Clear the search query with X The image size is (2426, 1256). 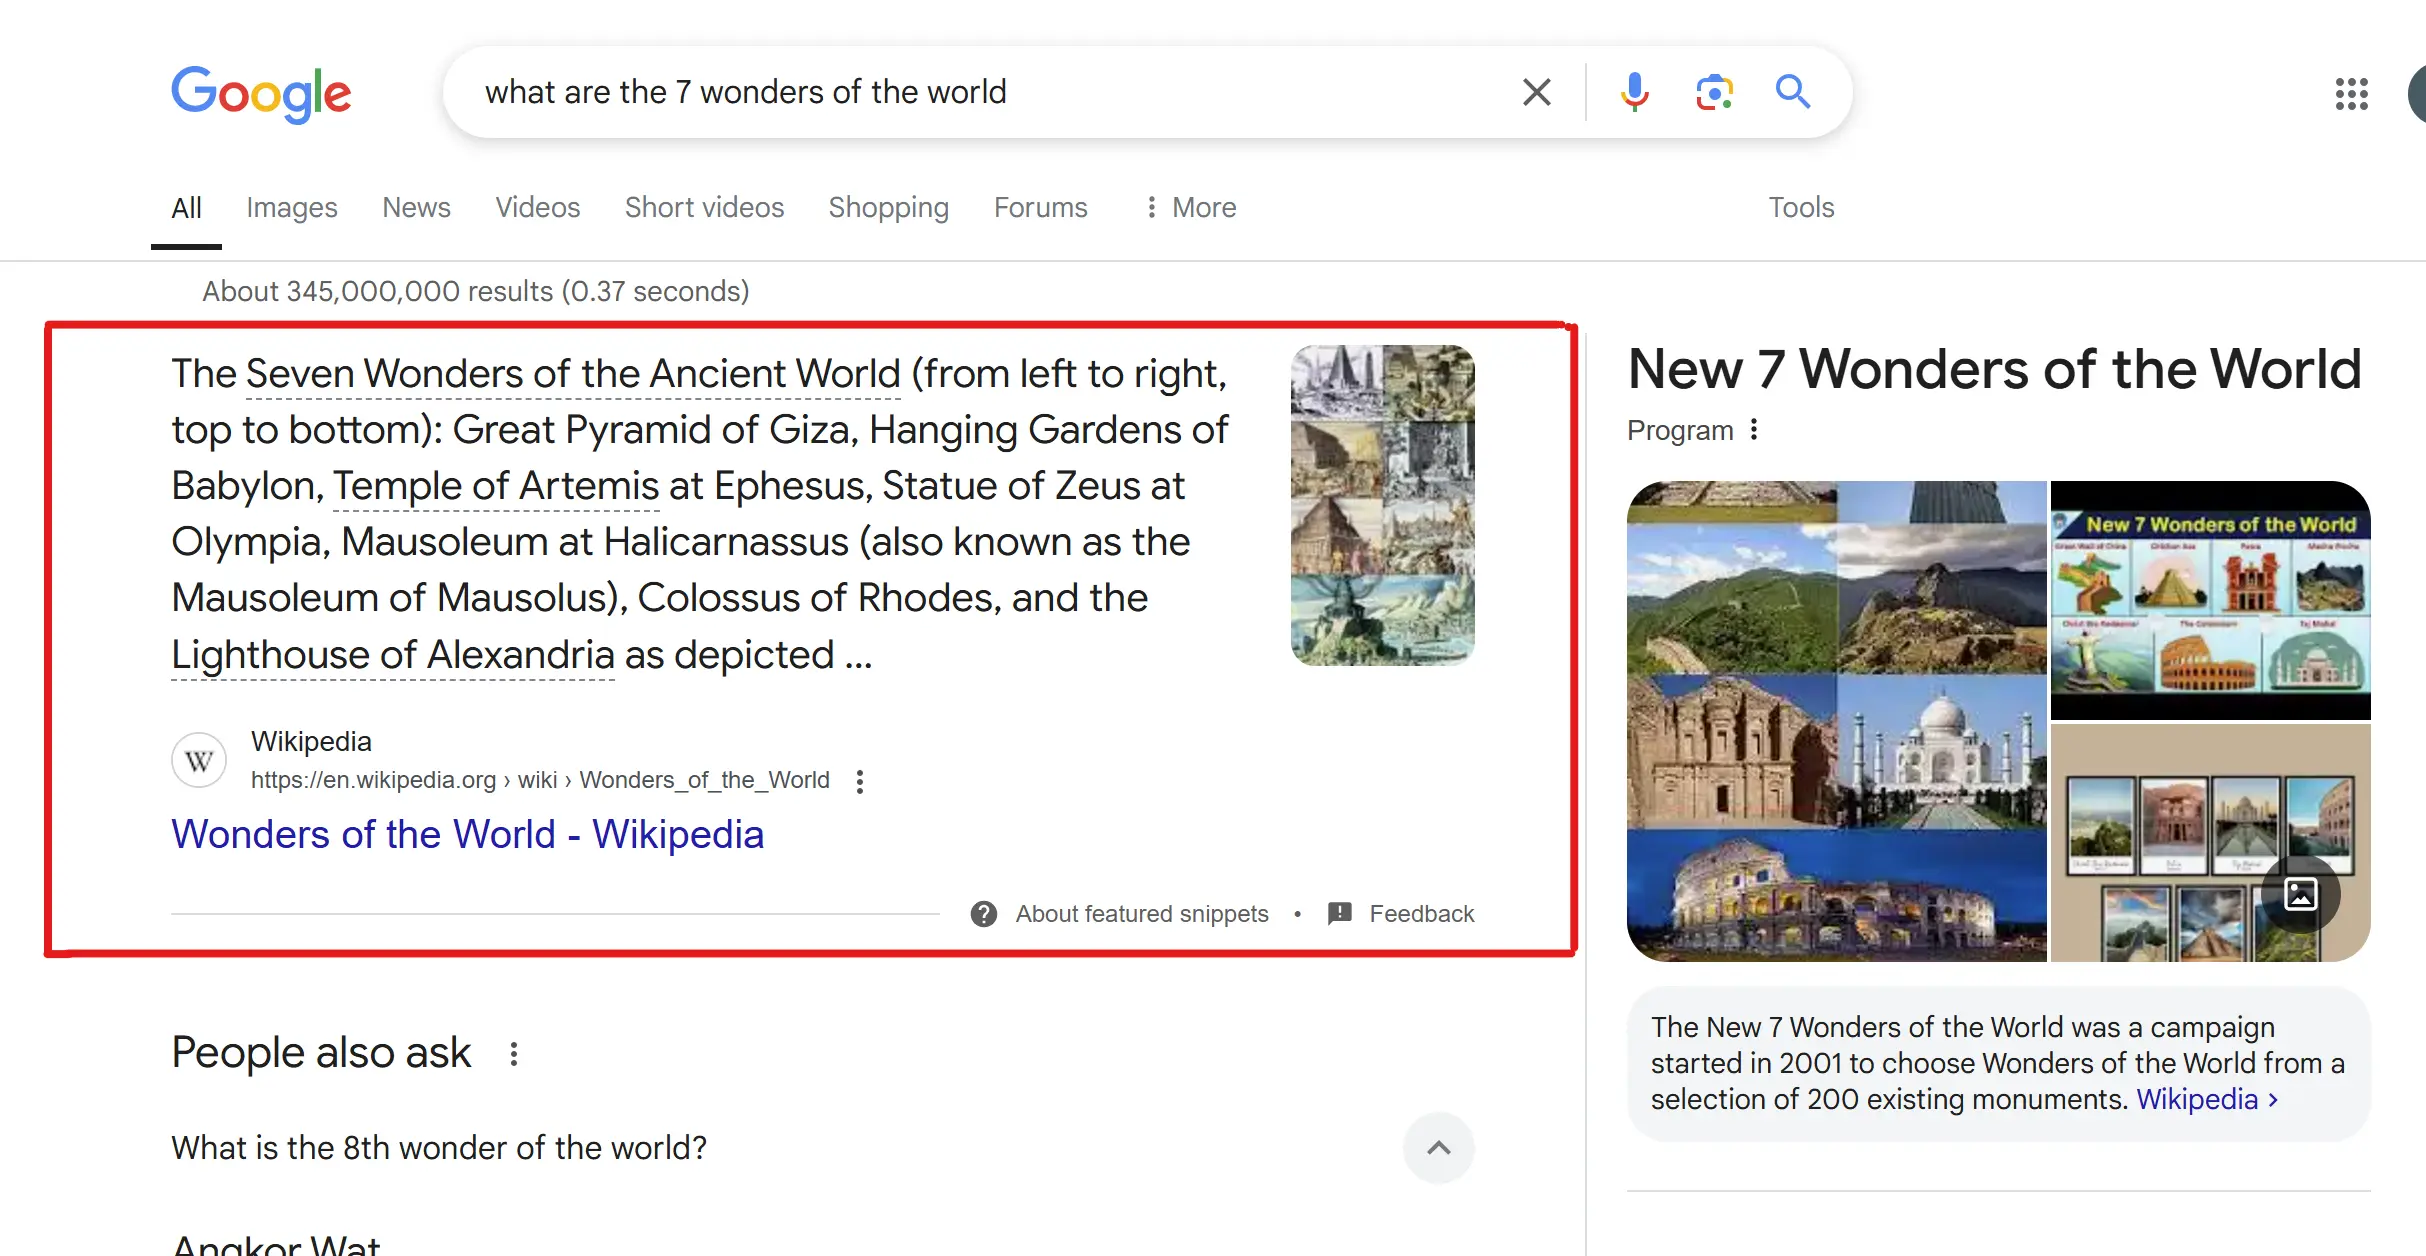1537,92
